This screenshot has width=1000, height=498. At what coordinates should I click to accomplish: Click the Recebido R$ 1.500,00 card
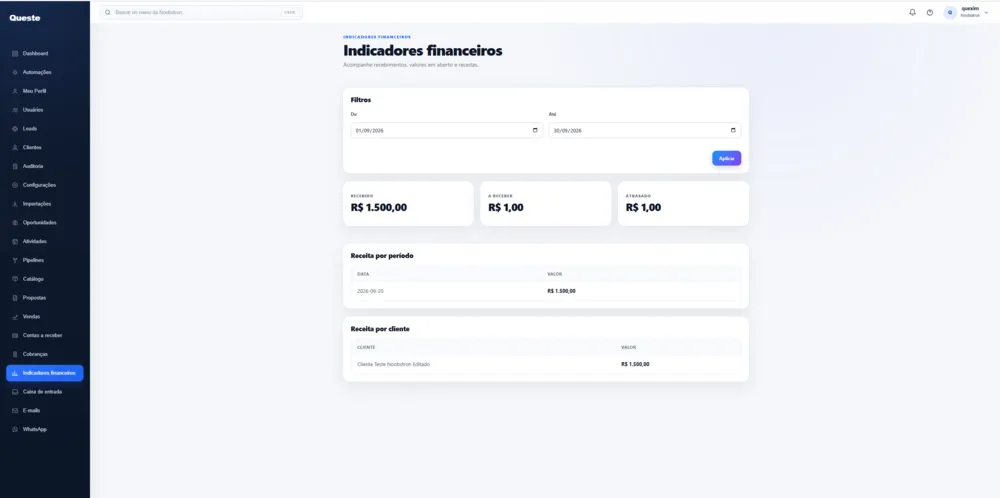click(408, 203)
